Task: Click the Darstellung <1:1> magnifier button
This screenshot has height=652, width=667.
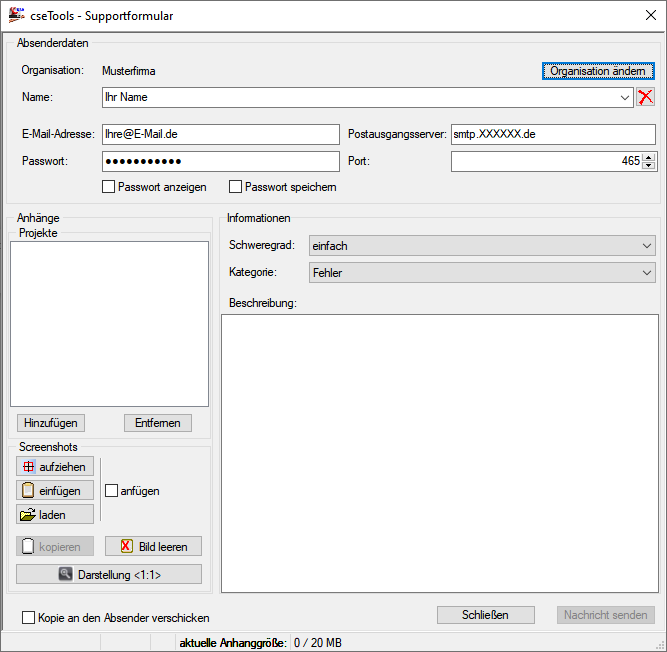Action: [x=109, y=574]
